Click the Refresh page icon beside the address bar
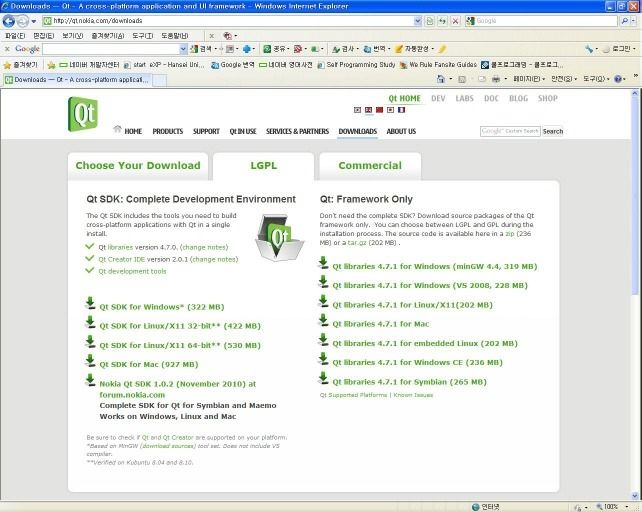Image resolution: width=642 pixels, height=512 pixels. 442,21
